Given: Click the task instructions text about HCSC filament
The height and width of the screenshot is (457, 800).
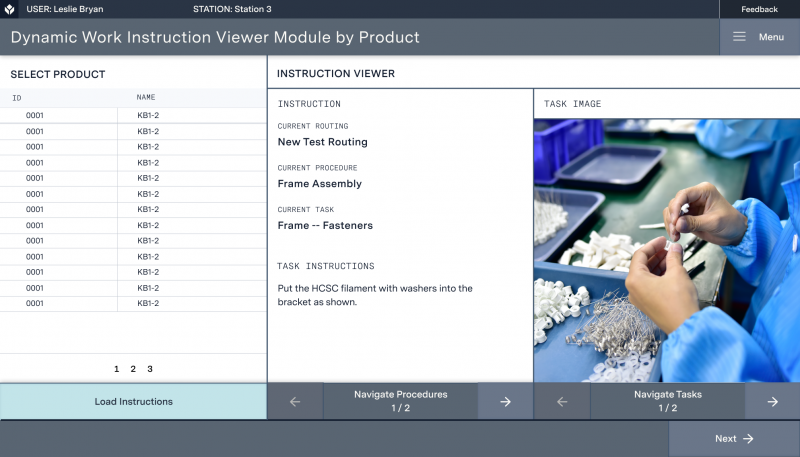Looking at the screenshot, I should (x=375, y=295).
